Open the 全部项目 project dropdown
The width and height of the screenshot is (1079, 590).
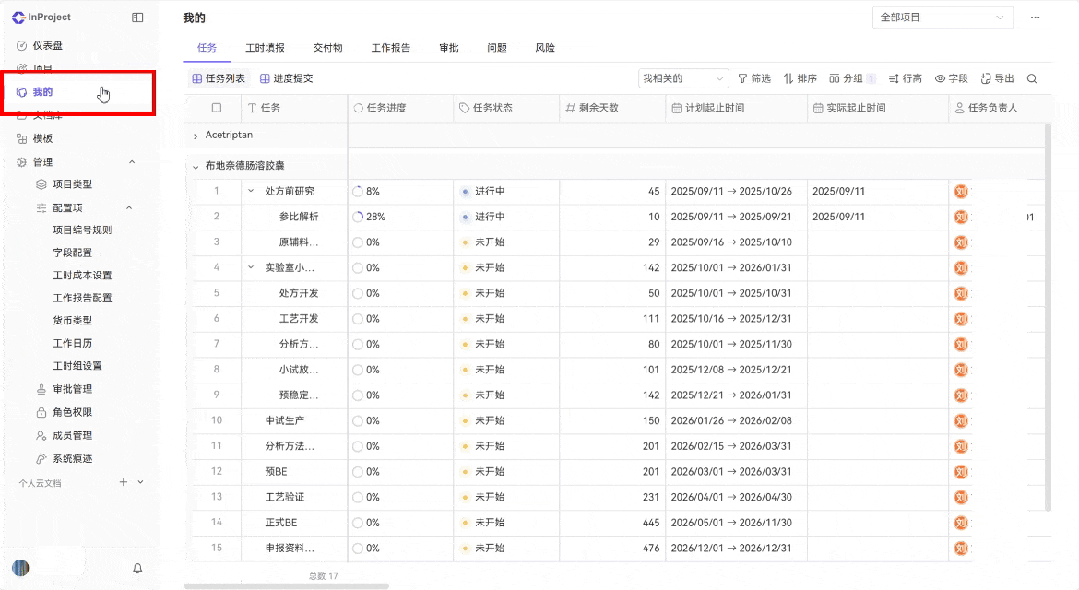click(940, 17)
